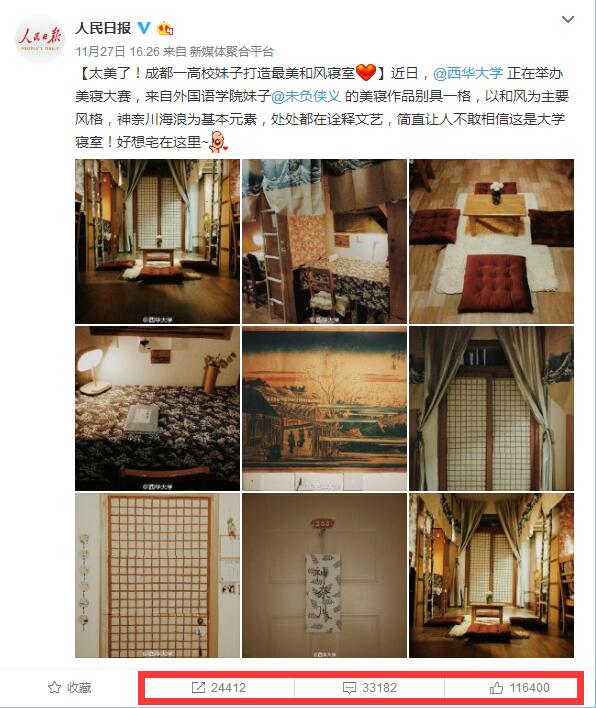The width and height of the screenshot is (596, 708).
Task: Open the wooden lattice screen photo
Action: click(157, 575)
